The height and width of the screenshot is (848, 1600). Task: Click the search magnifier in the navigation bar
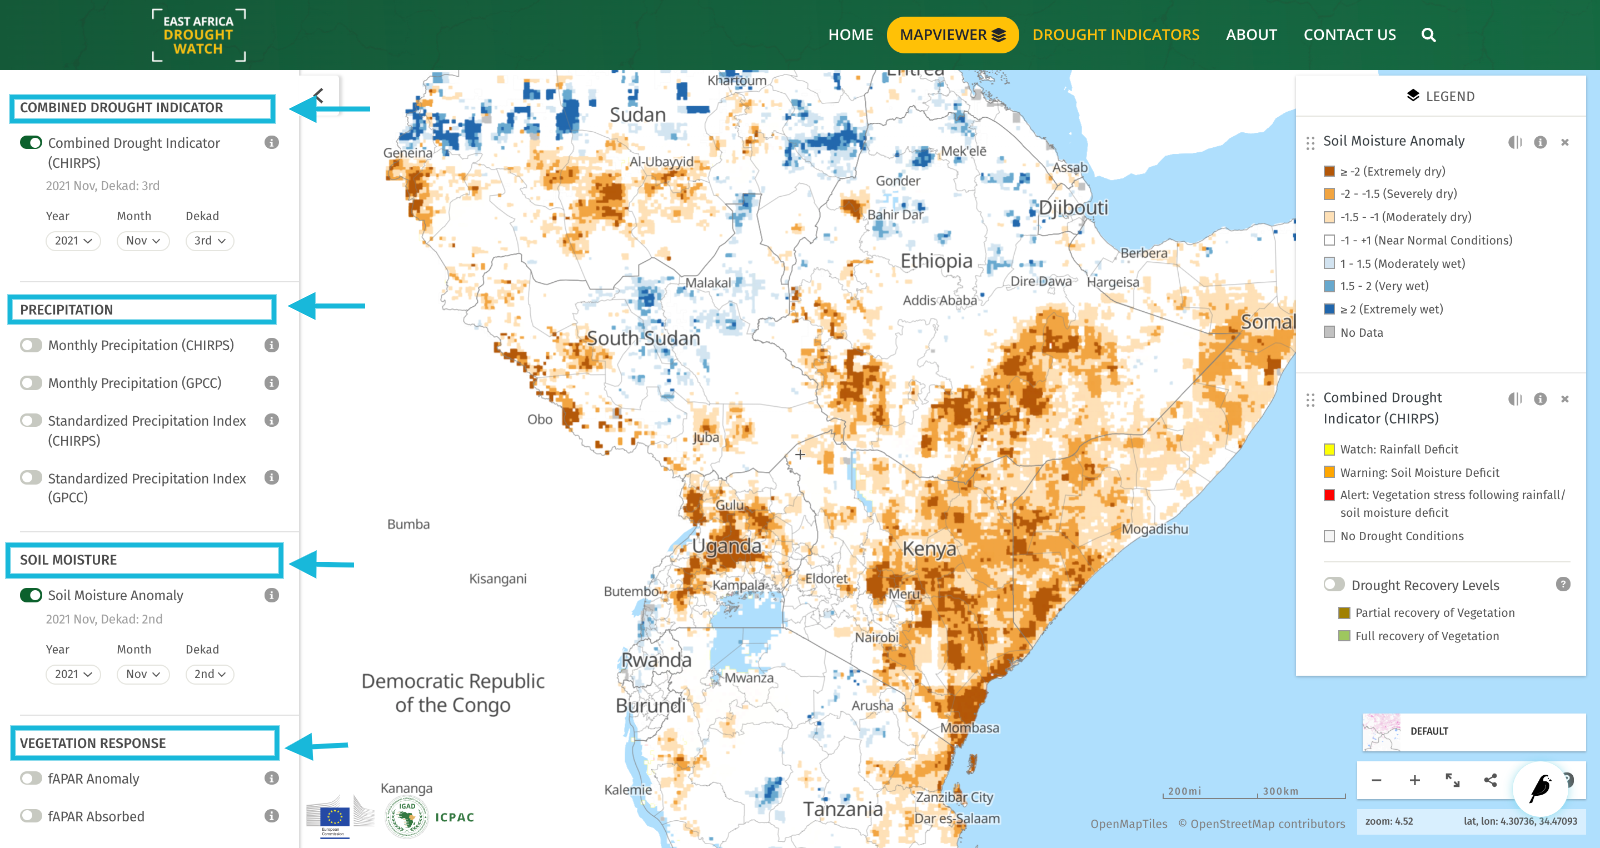click(1429, 35)
